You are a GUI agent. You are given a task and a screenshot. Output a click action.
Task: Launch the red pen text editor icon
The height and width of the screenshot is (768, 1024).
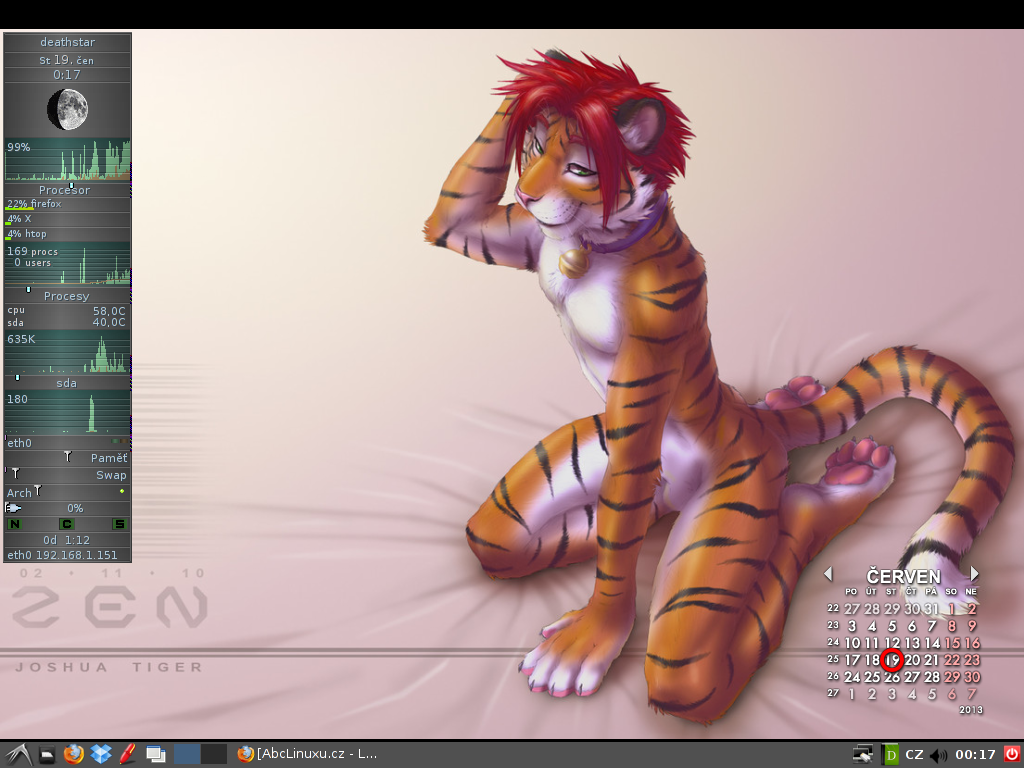[128, 754]
